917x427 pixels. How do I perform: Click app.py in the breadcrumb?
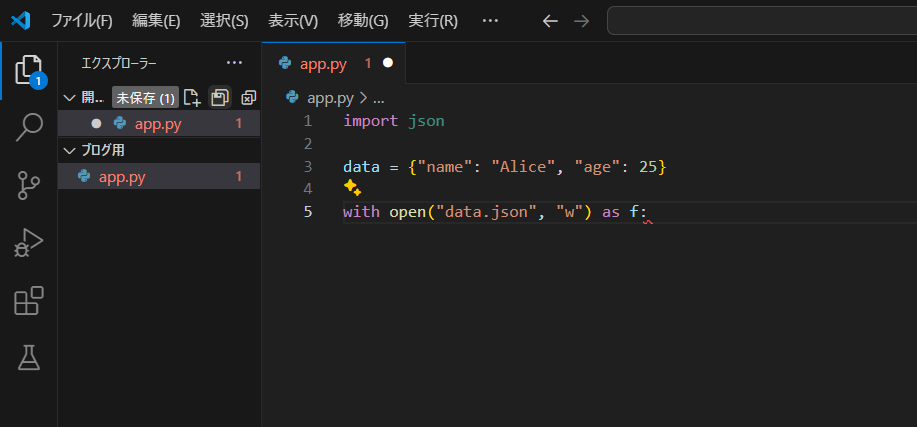[331, 98]
